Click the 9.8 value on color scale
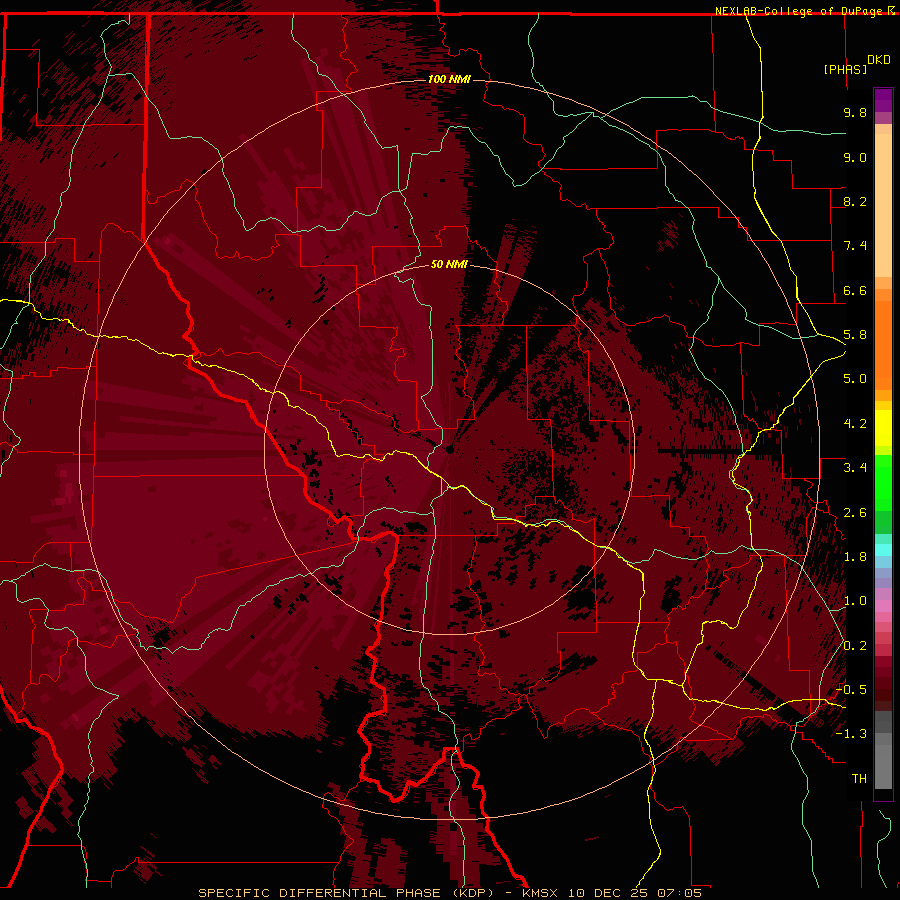900x900 pixels. point(855,112)
